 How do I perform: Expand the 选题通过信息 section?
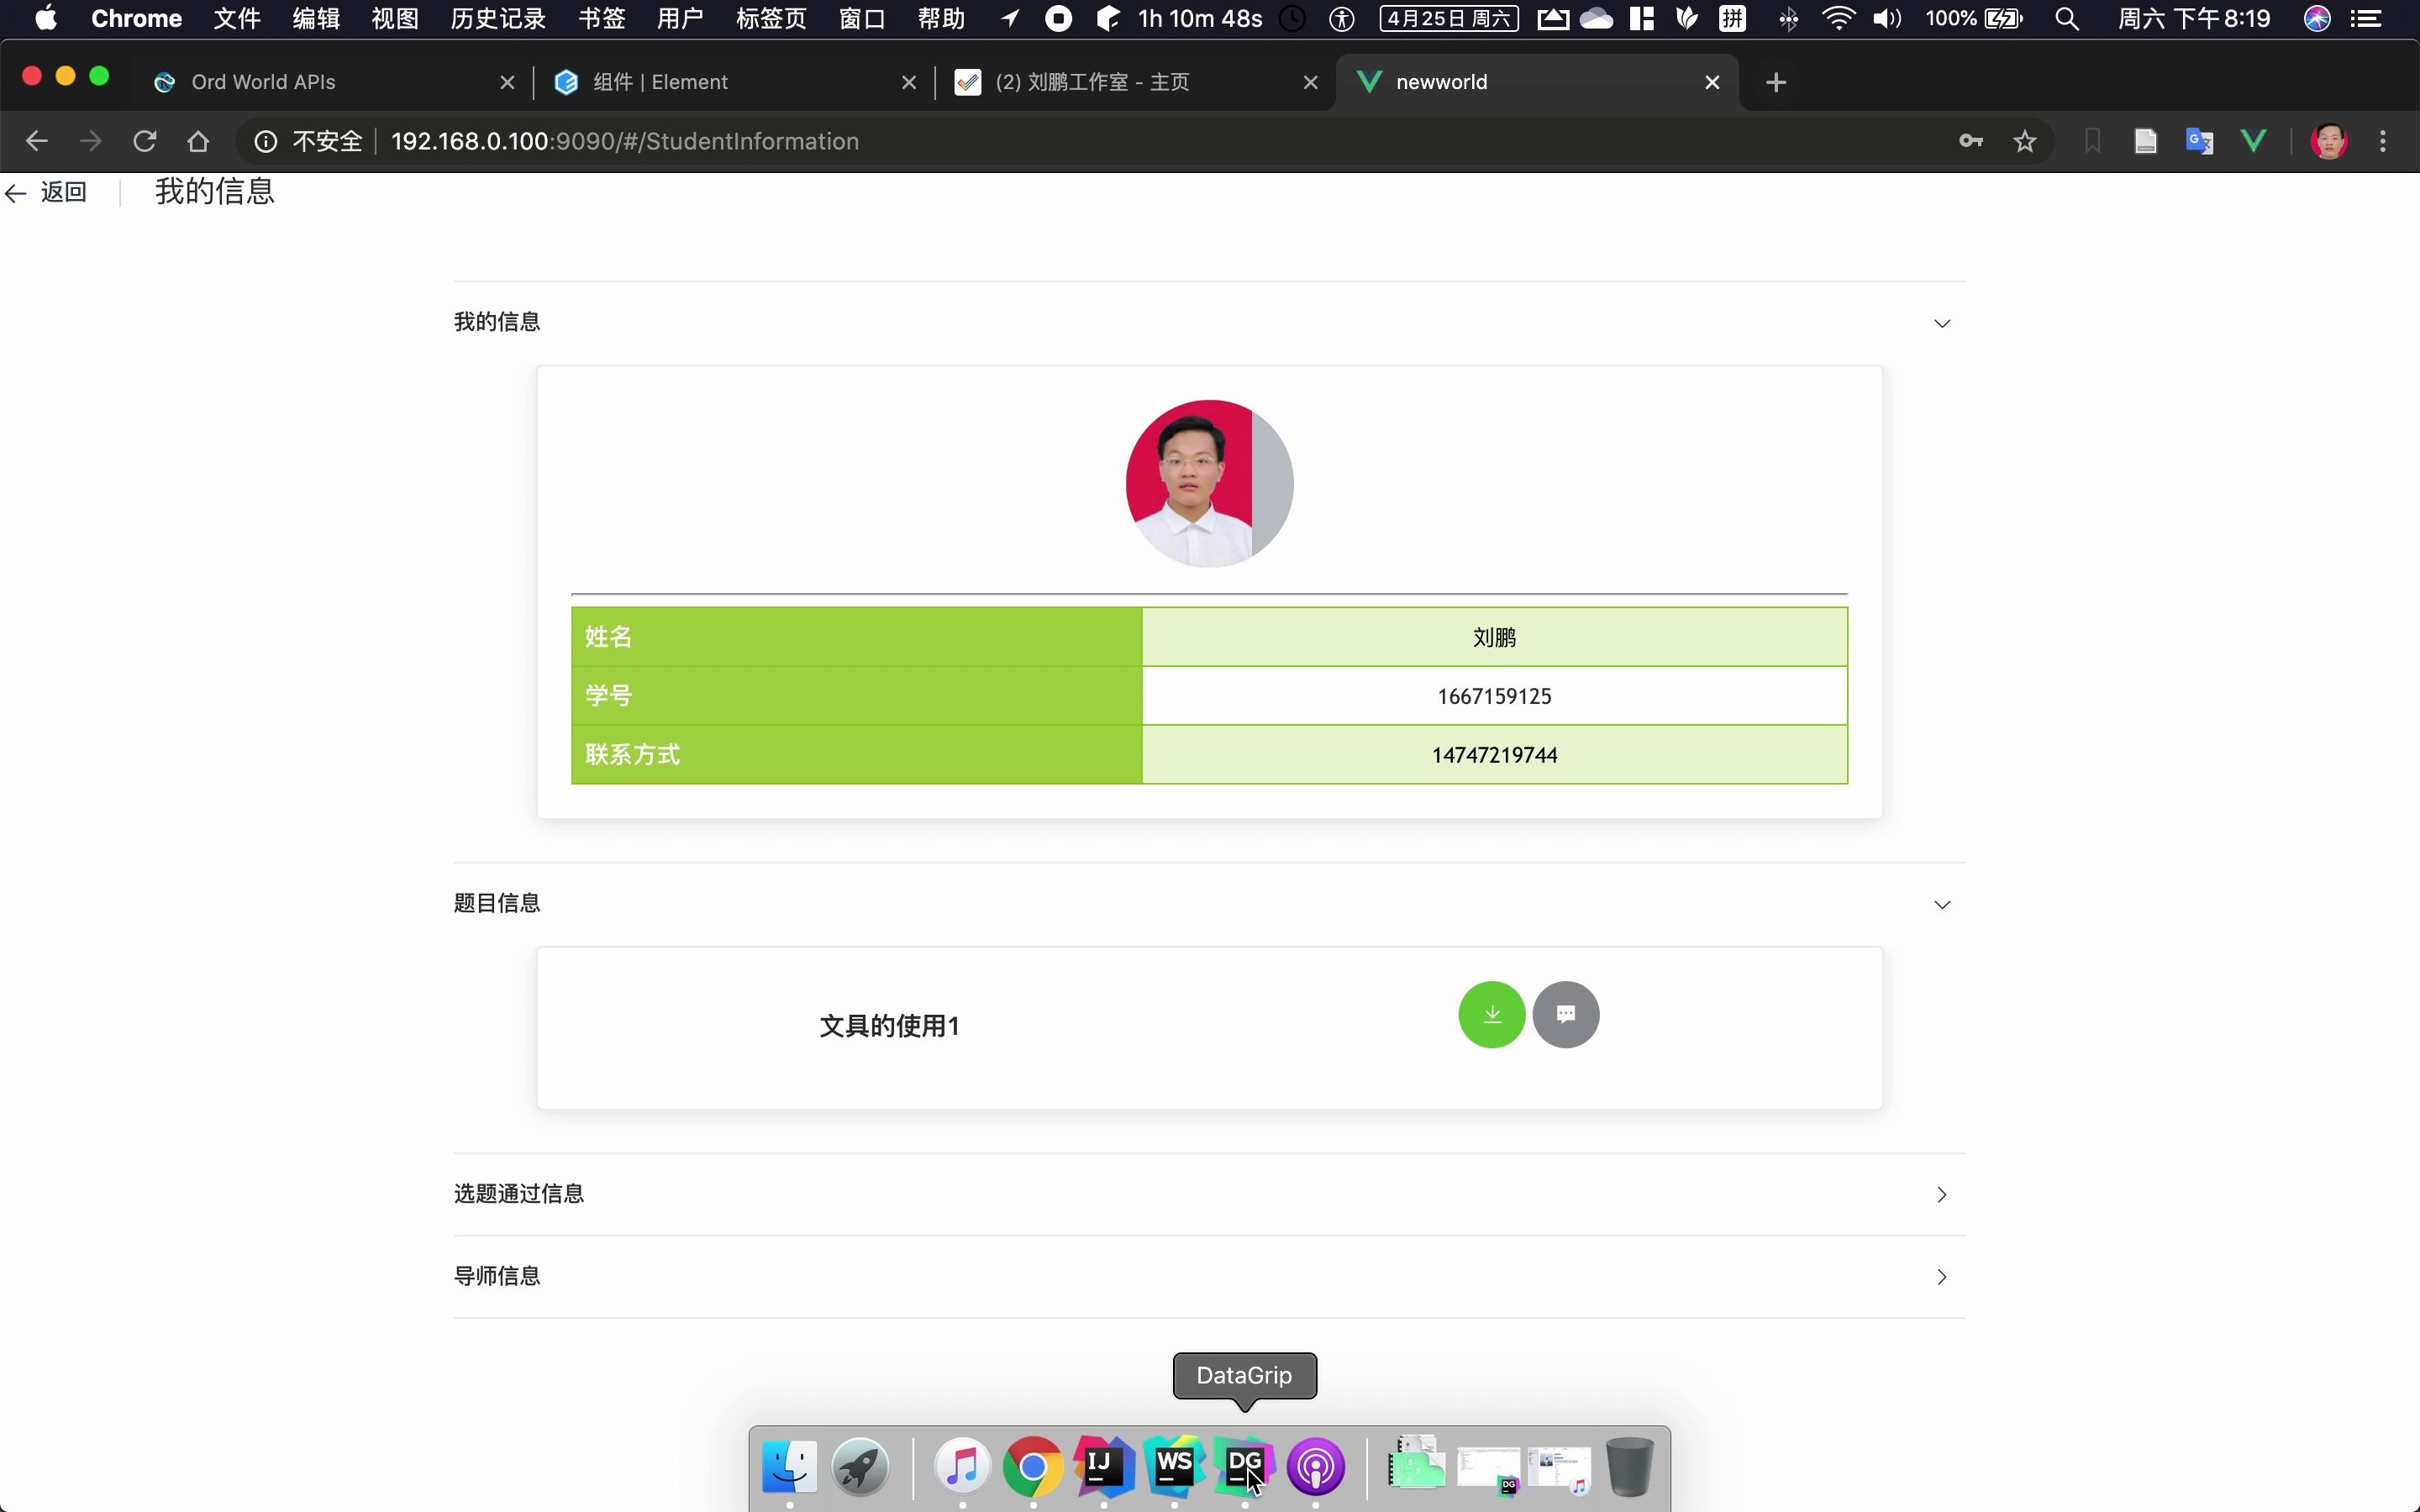(1941, 1194)
